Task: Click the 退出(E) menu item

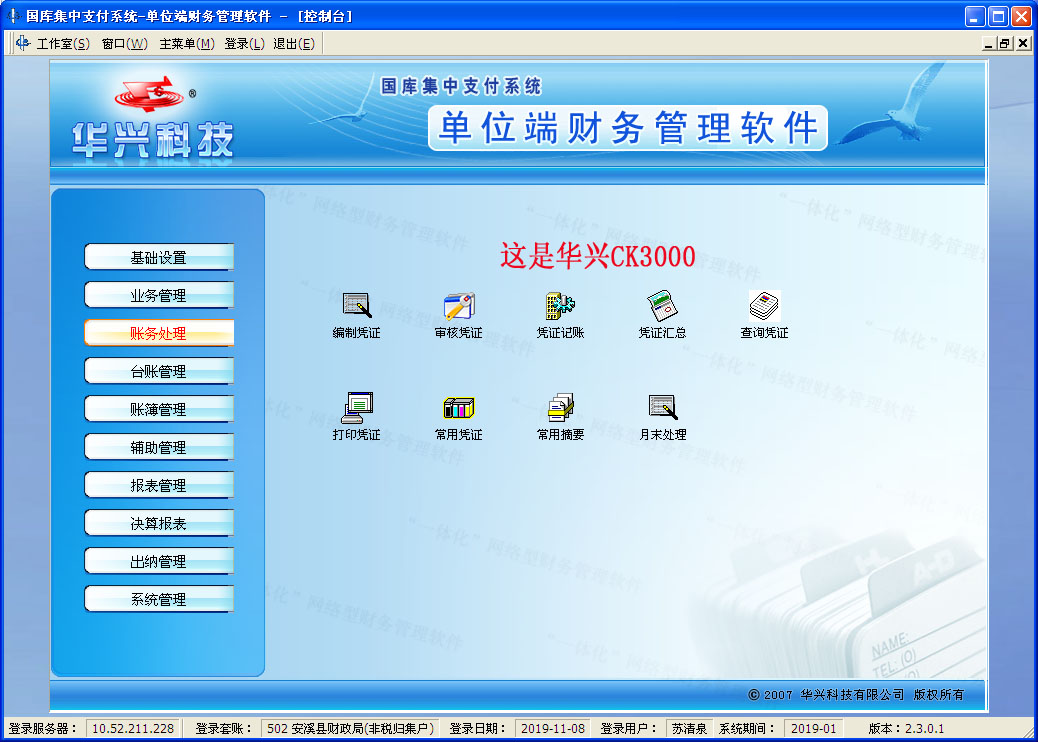Action: tap(294, 44)
